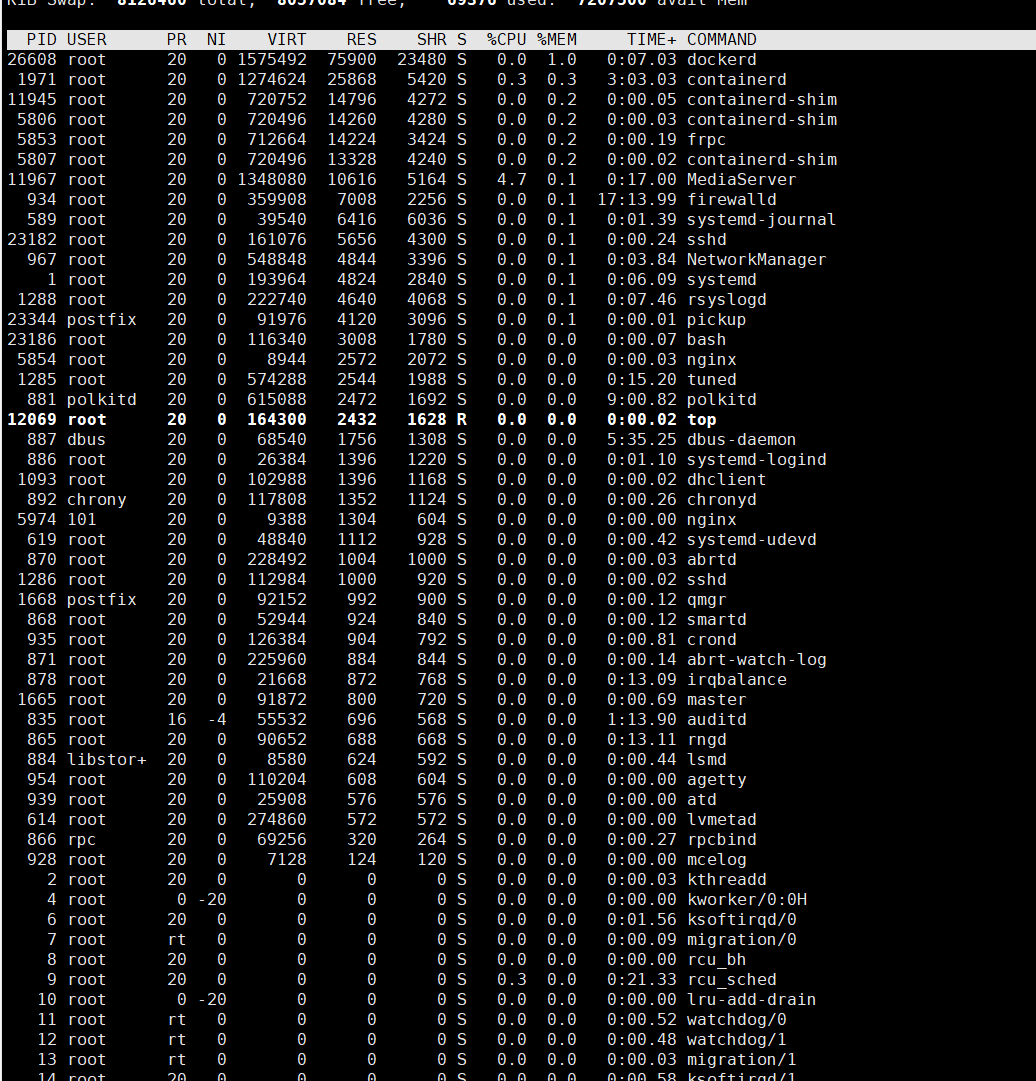Select the chrony user entry
The image size is (1036, 1081).
click(x=97, y=500)
